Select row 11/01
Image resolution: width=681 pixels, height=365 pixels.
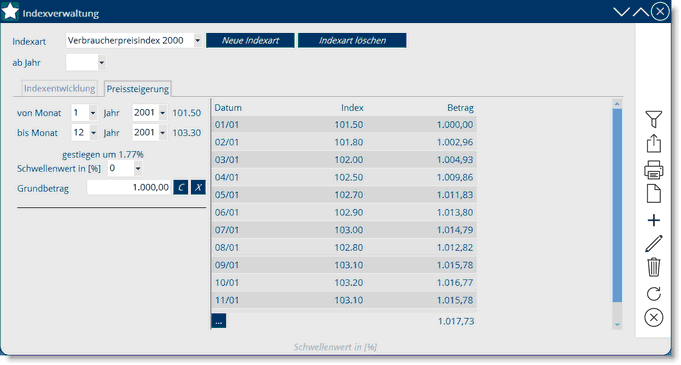[344, 300]
